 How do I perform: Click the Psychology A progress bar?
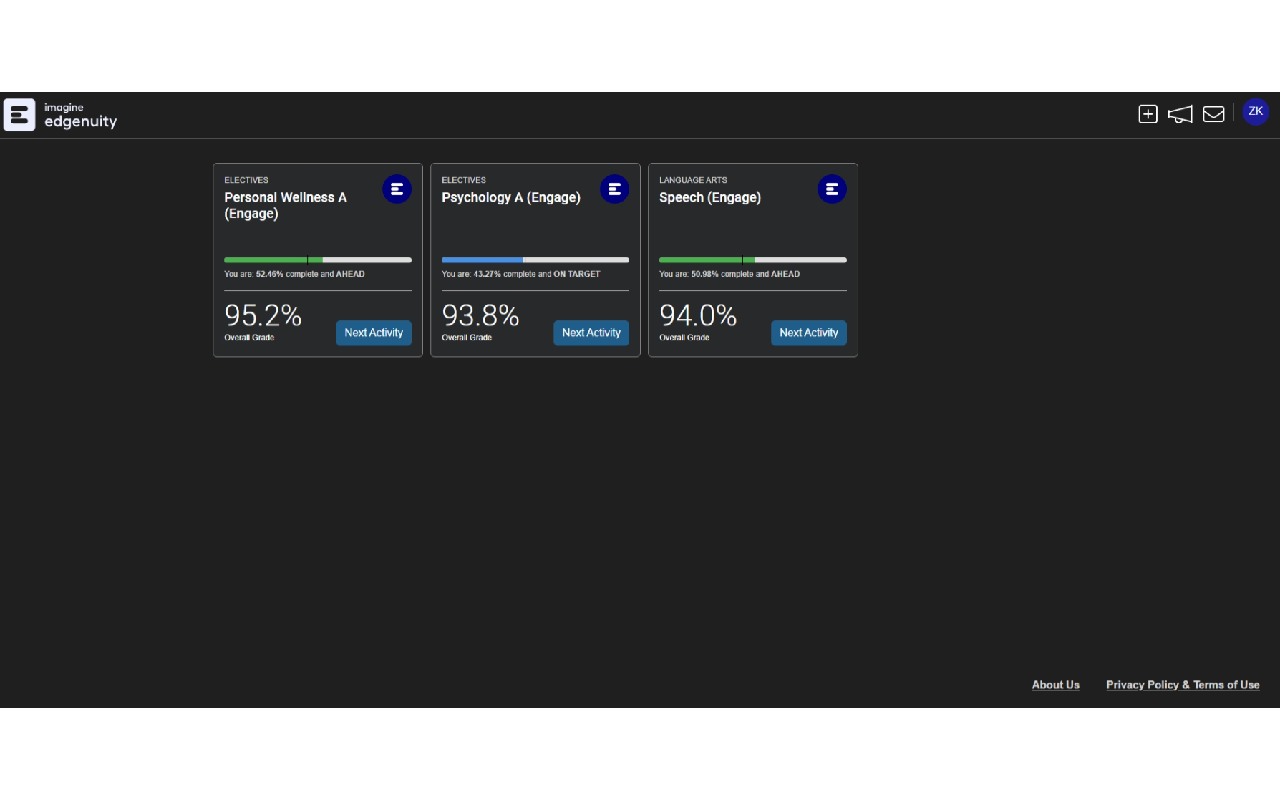(x=535, y=259)
